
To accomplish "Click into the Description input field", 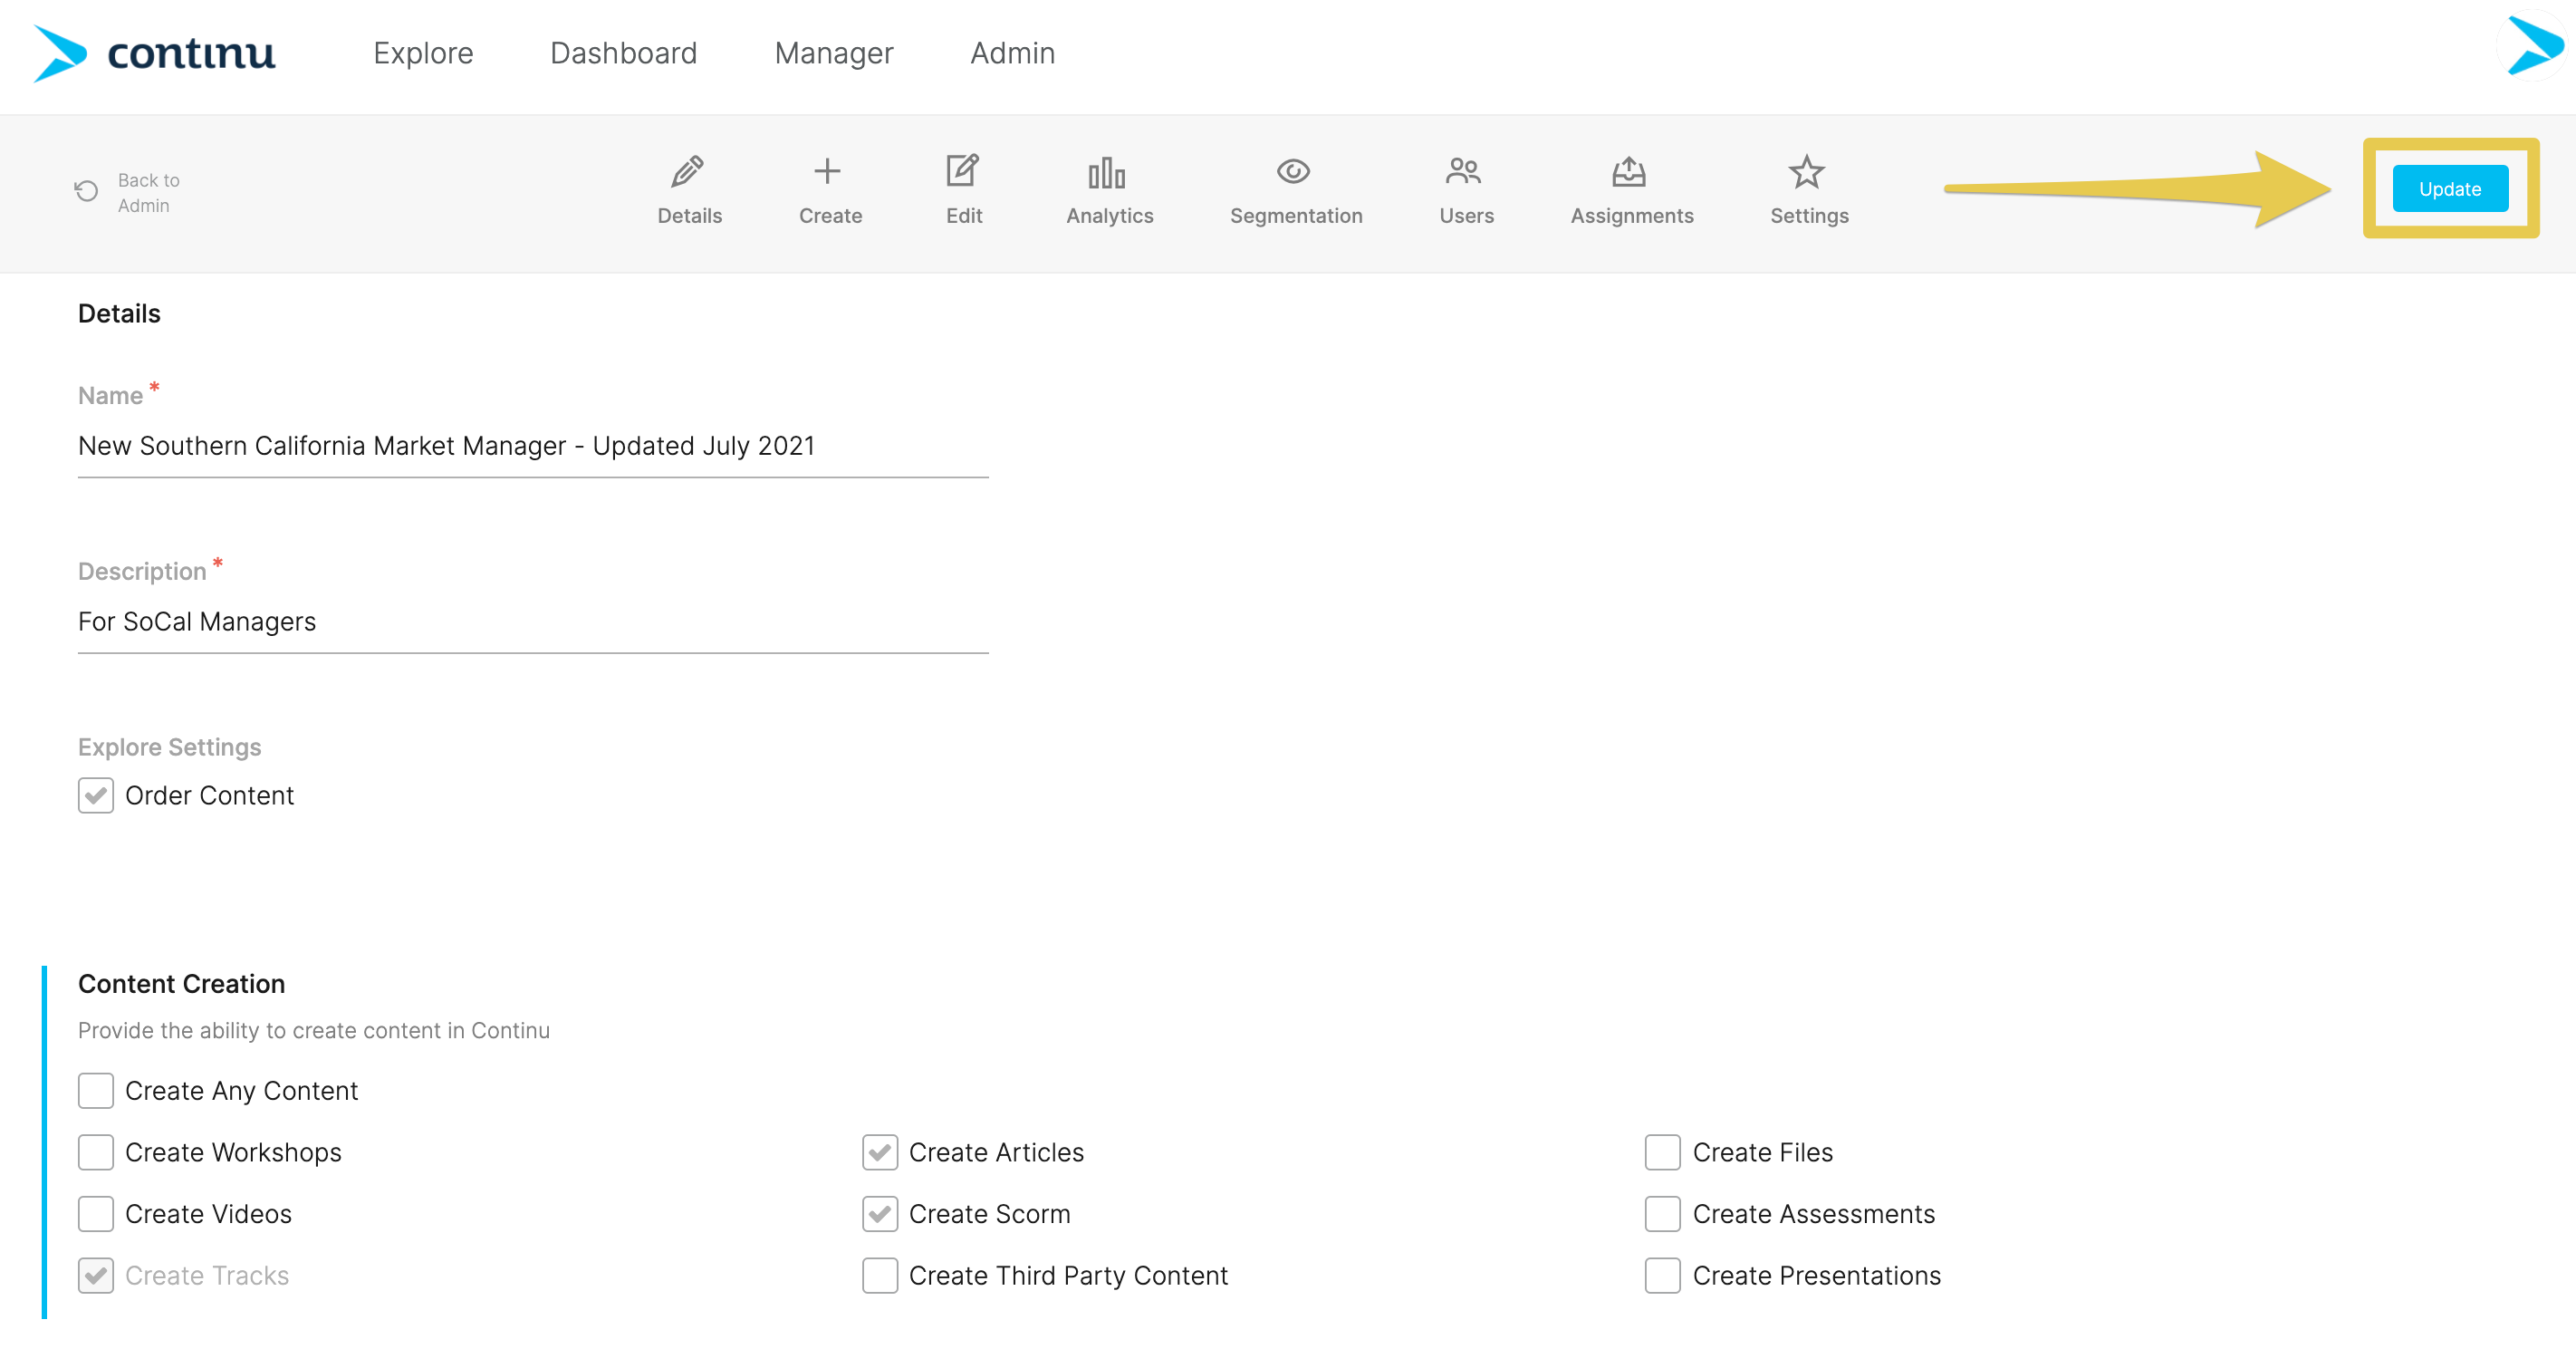I will 533,622.
